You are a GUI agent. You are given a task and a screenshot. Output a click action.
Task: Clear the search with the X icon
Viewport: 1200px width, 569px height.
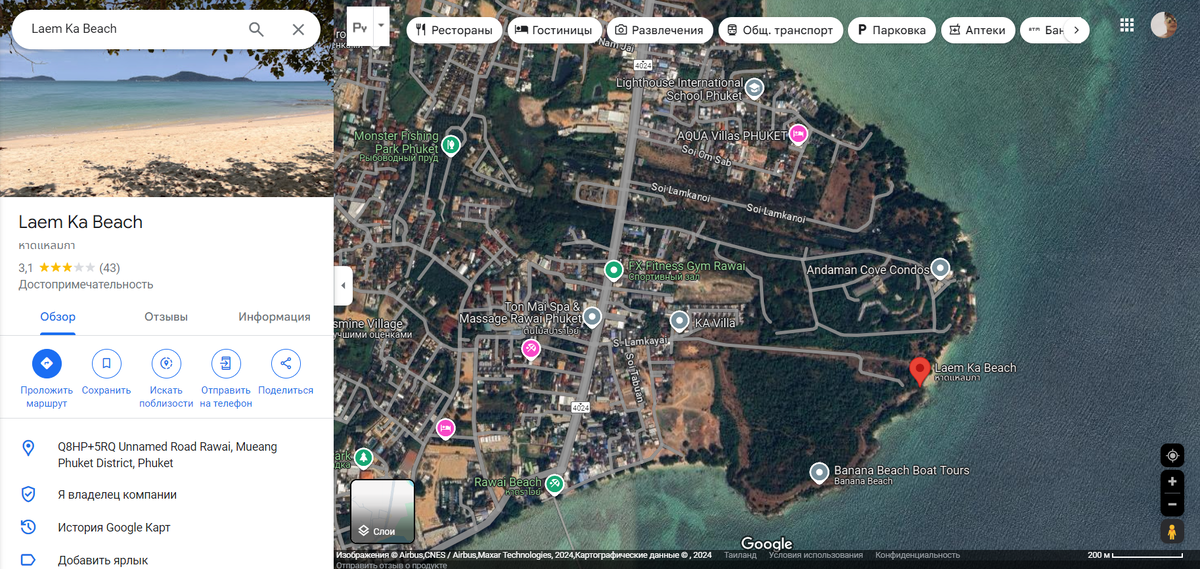(x=298, y=29)
